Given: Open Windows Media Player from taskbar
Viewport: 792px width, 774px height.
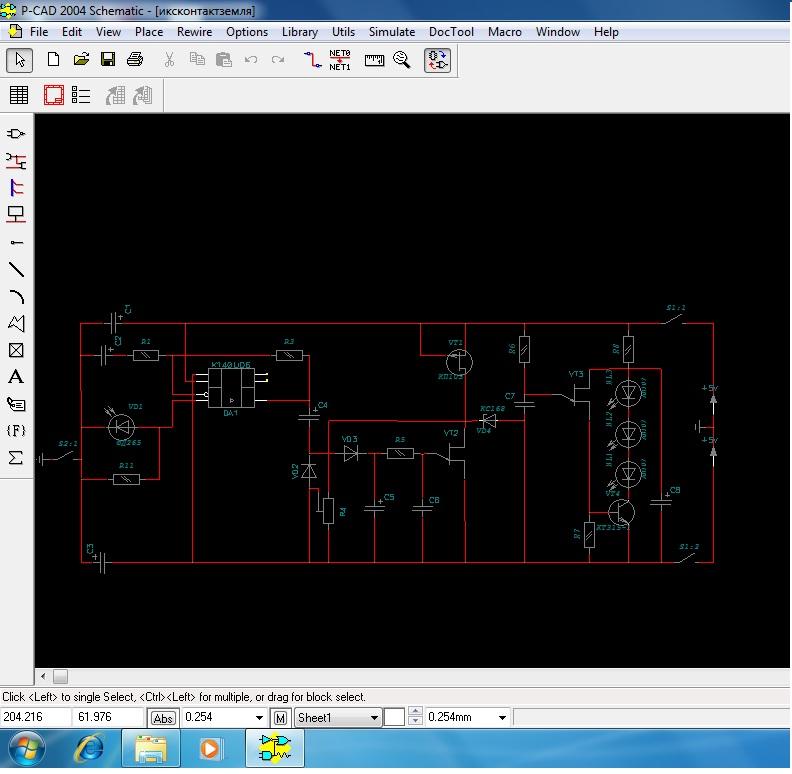Looking at the screenshot, I should [x=211, y=749].
